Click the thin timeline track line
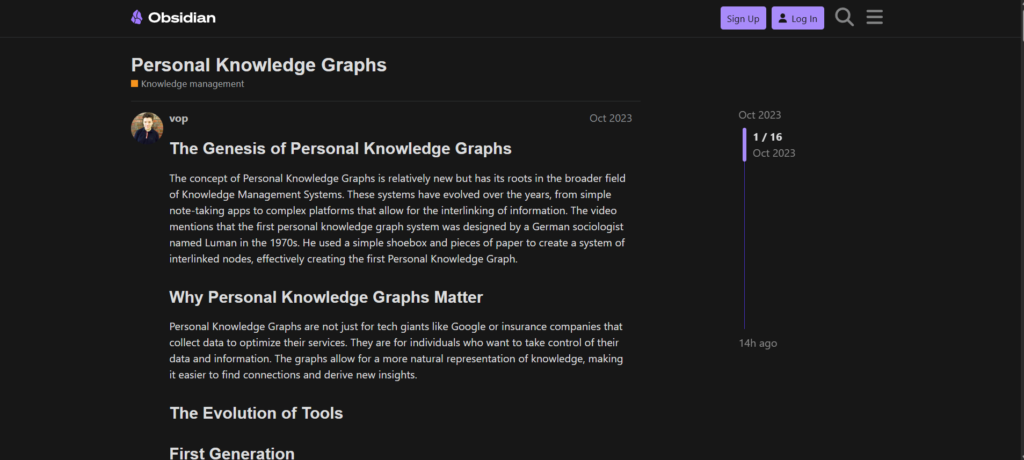Viewport: 1024px width, 460px height. tap(744, 245)
